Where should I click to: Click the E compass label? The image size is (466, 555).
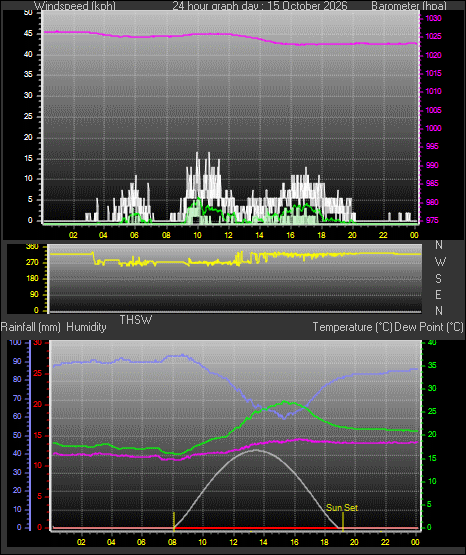pyautogui.click(x=438, y=294)
